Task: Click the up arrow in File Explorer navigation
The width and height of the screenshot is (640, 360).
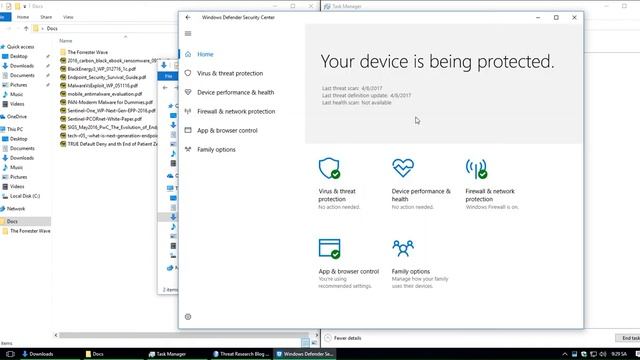Action: [x=26, y=29]
